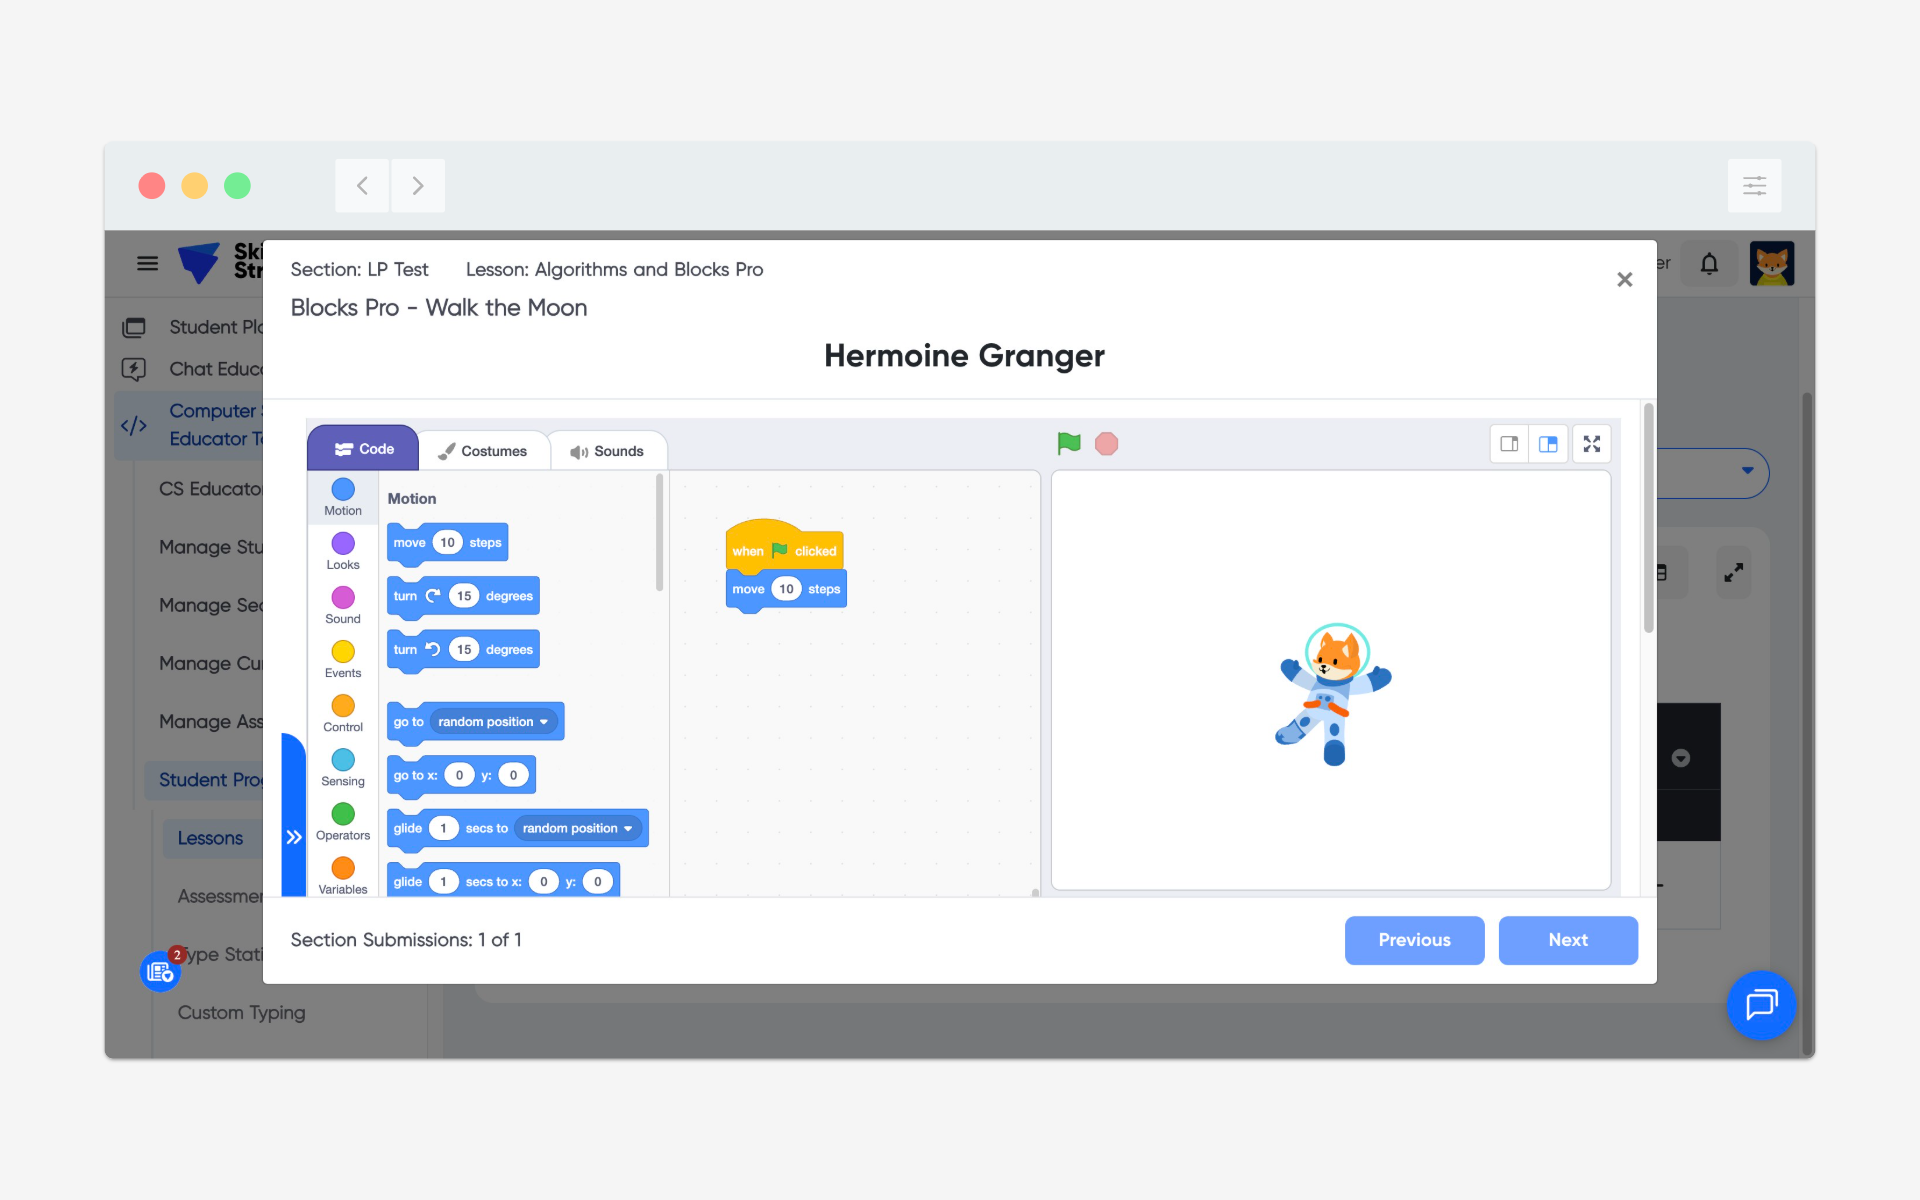Switch to the Costumes tab
The width and height of the screenshot is (1920, 1200).
[483, 451]
